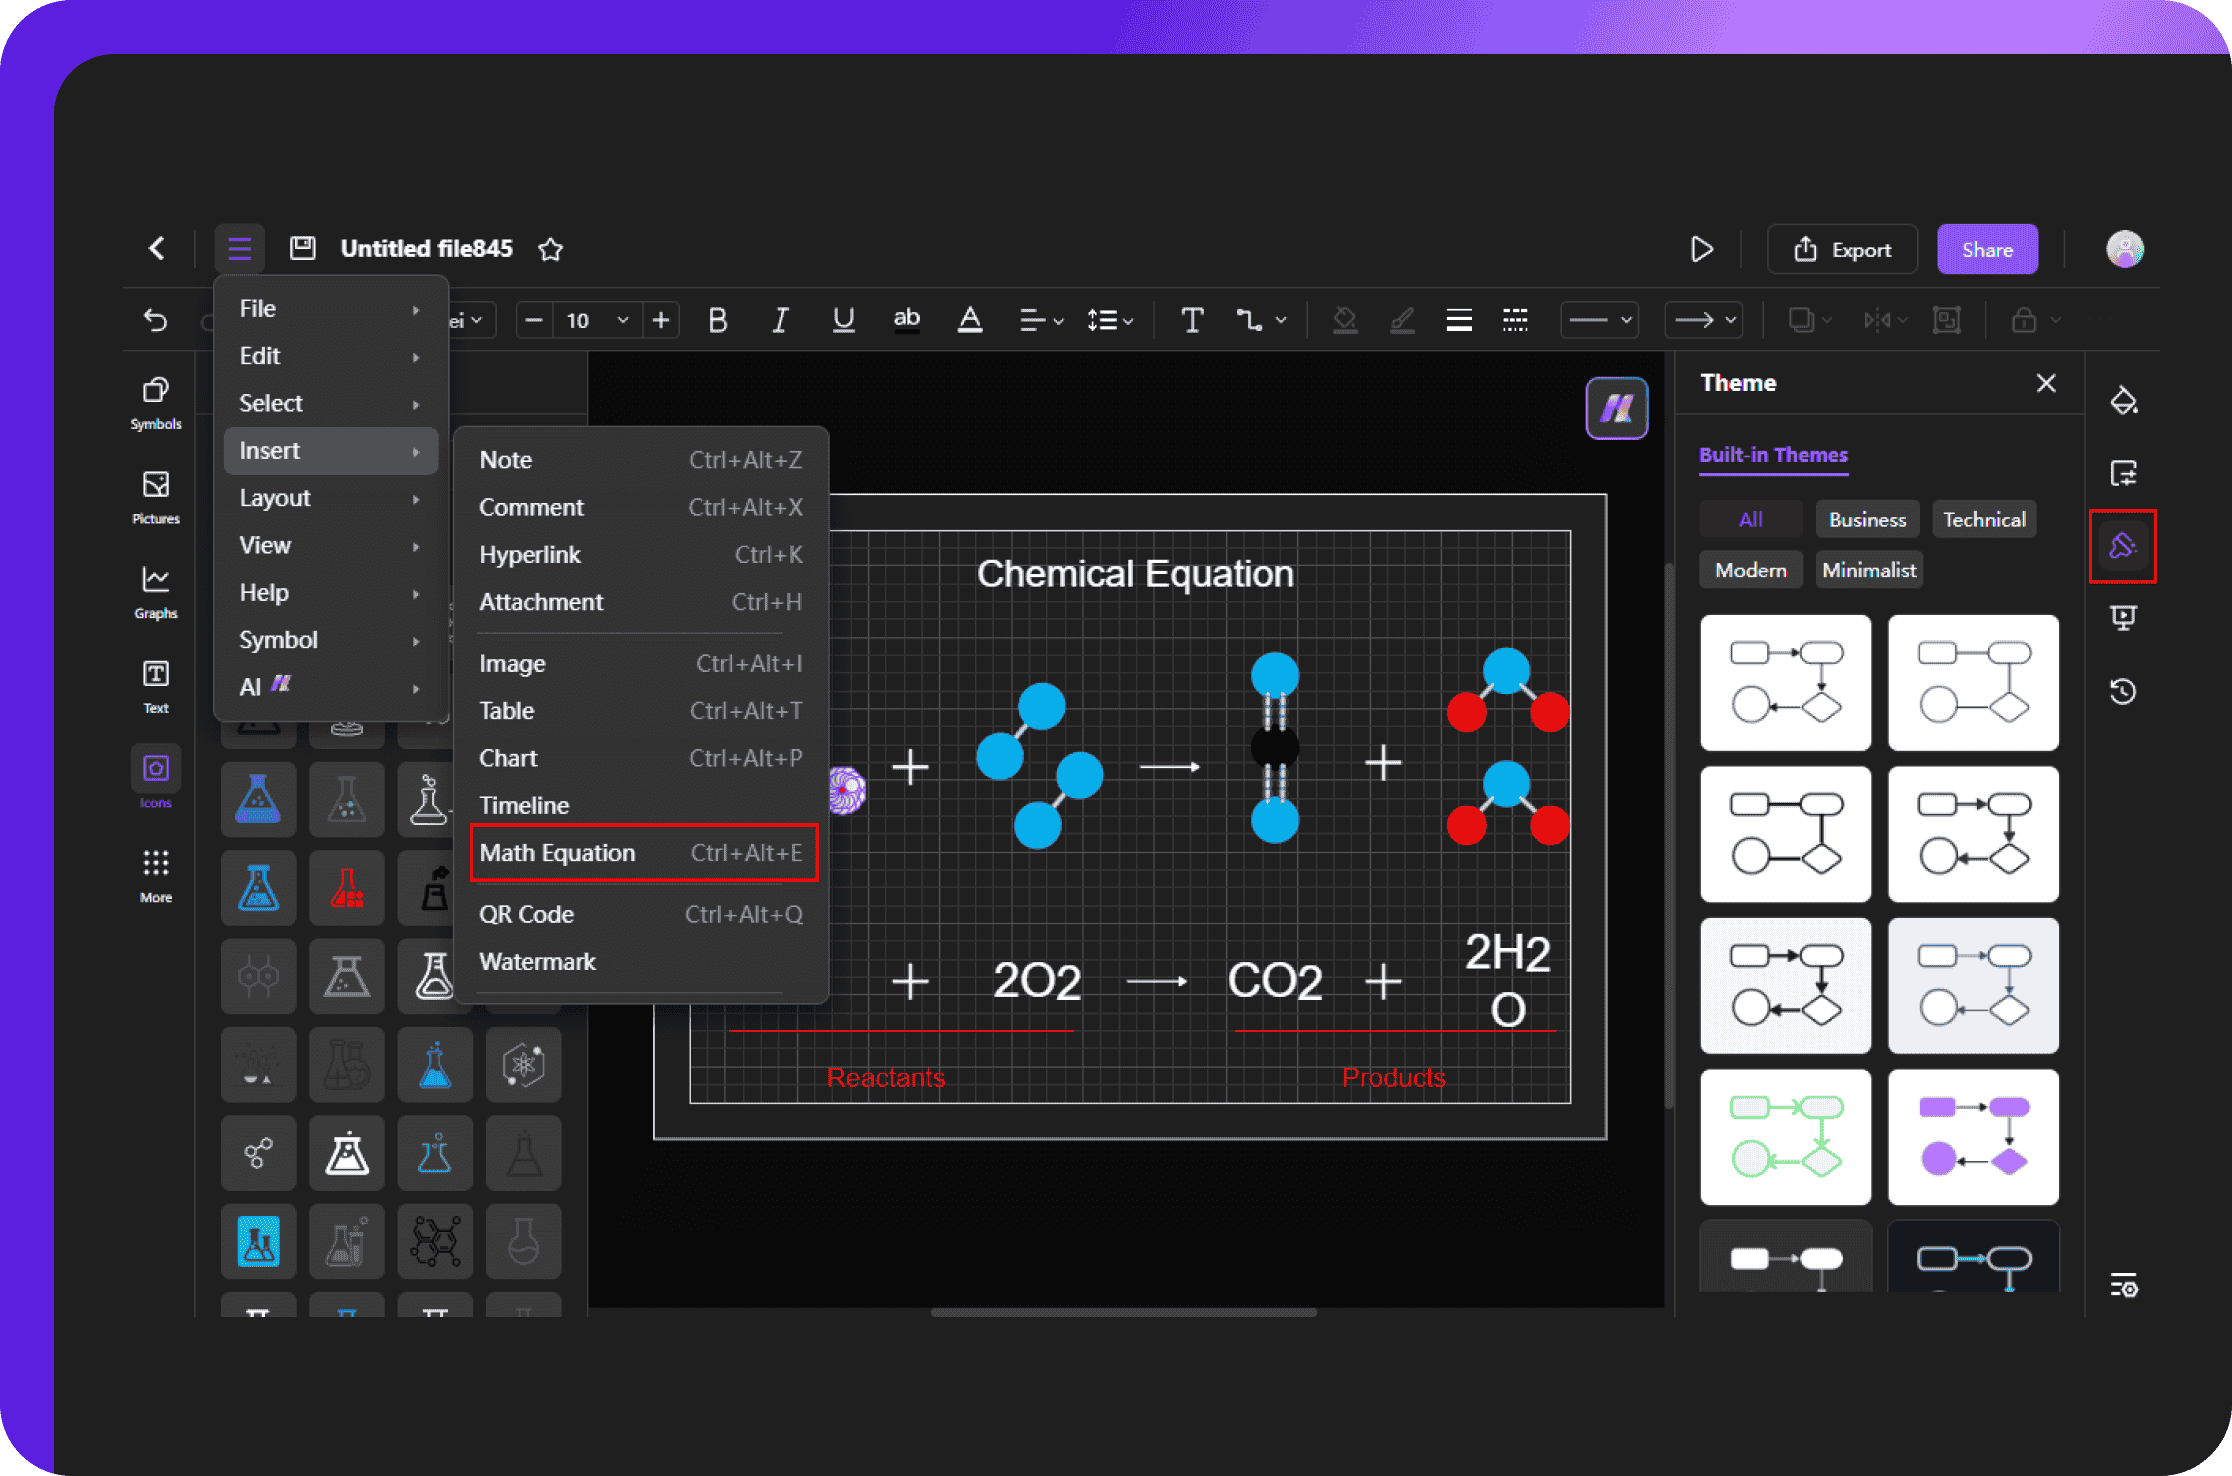
Task: Start presentation with play icon
Action: [x=1701, y=249]
